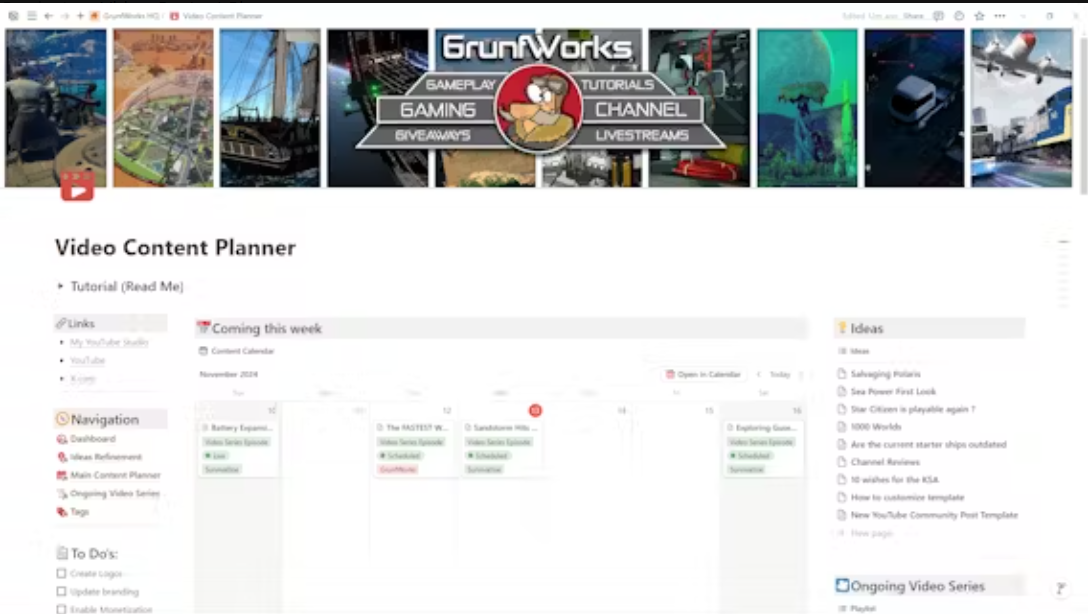Go back with the left arrow
The height and width of the screenshot is (614, 1088).
[48, 15]
